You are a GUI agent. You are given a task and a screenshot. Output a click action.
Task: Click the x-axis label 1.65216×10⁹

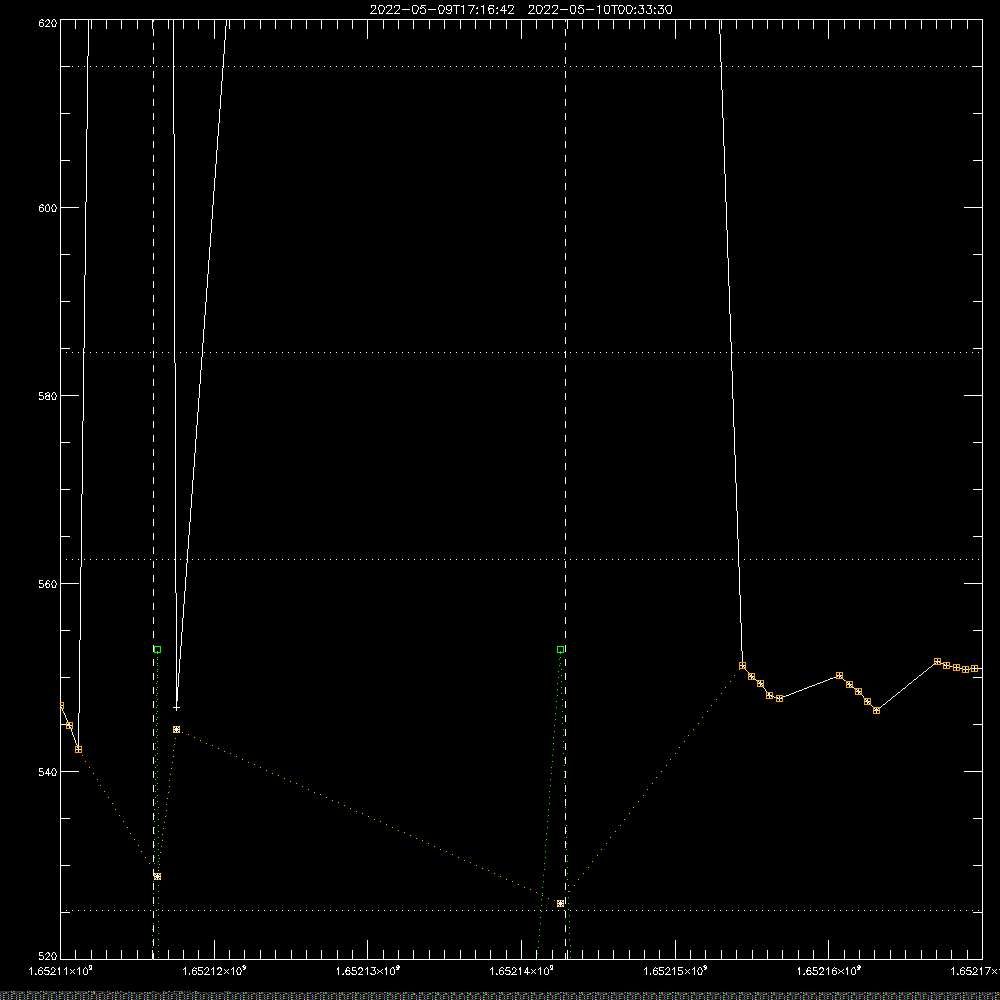[828, 971]
